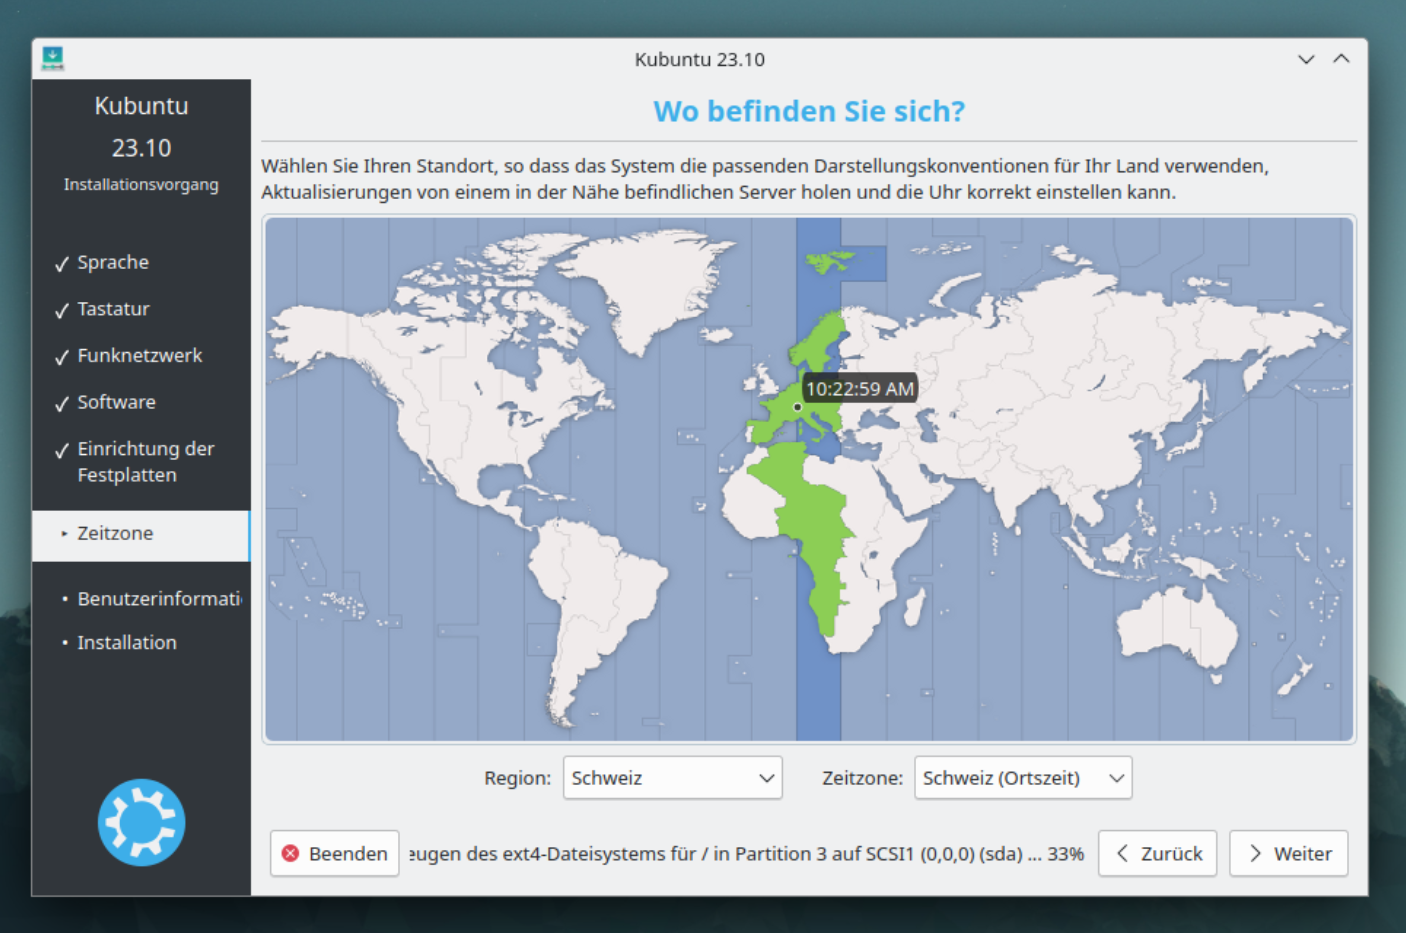The height and width of the screenshot is (933, 1406).
Task: Expand Region combo box via its arrow
Action: [x=766, y=778]
